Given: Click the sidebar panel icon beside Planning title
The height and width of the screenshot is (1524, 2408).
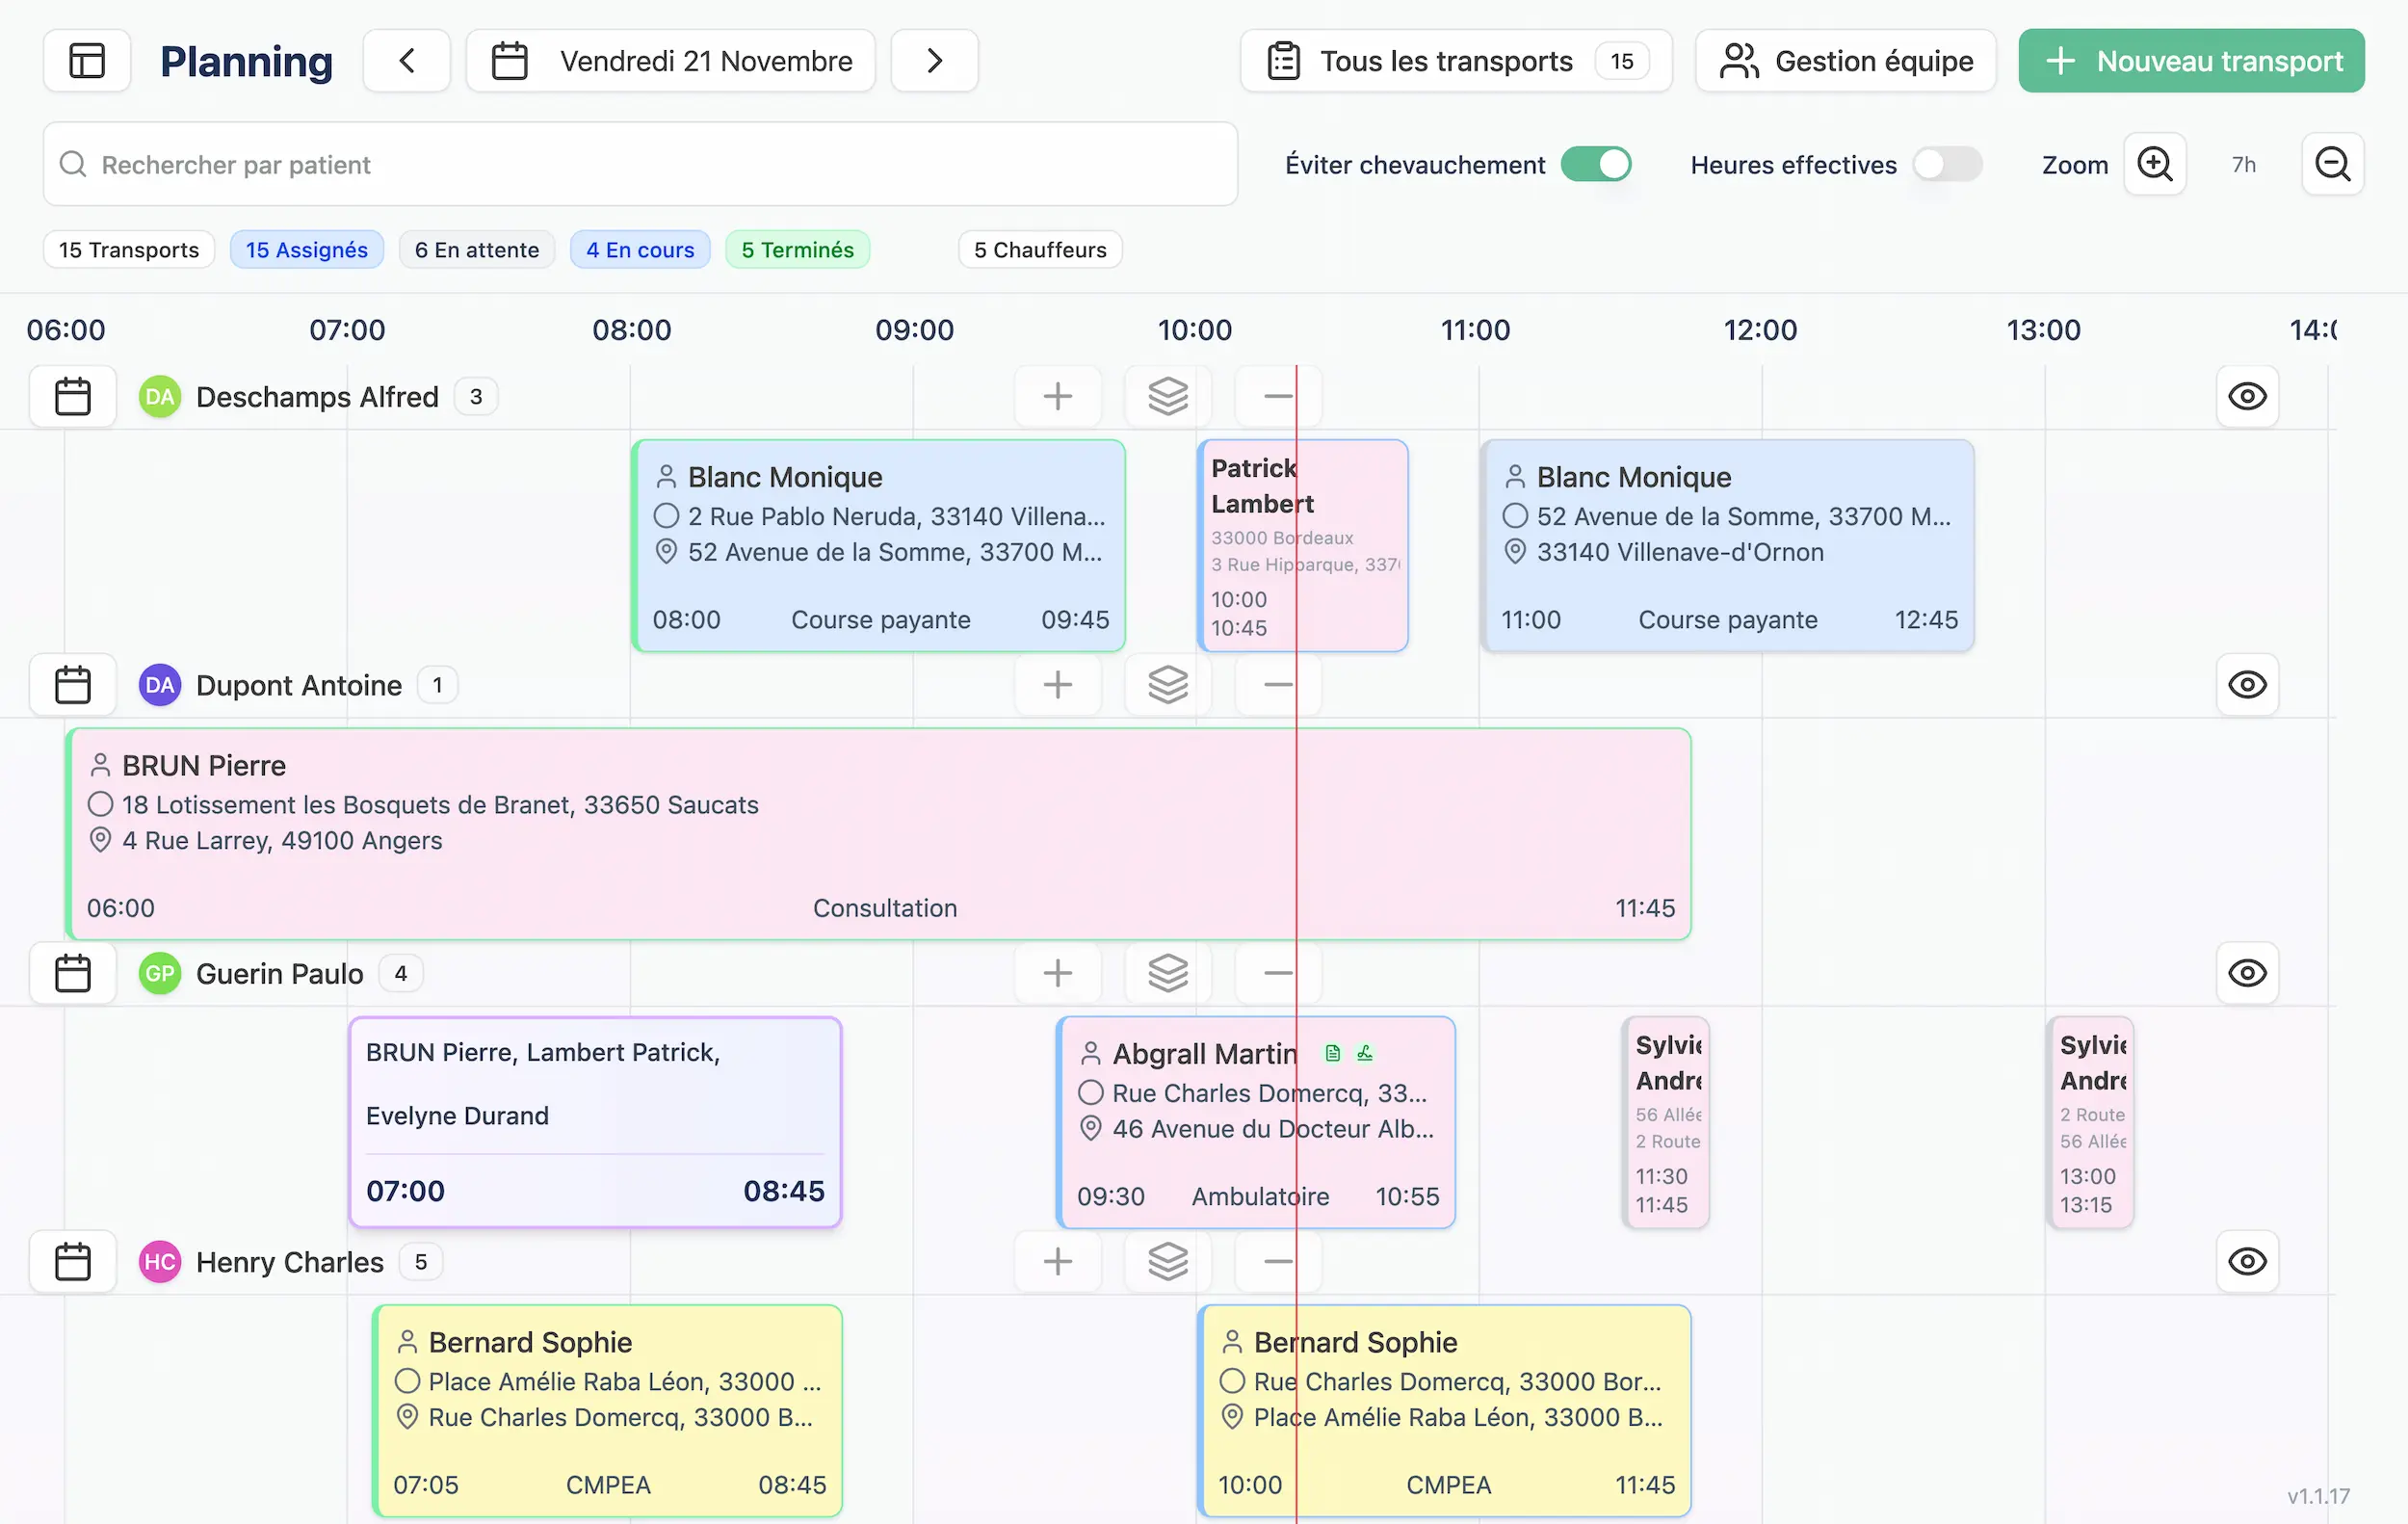Looking at the screenshot, I should click(87, 60).
